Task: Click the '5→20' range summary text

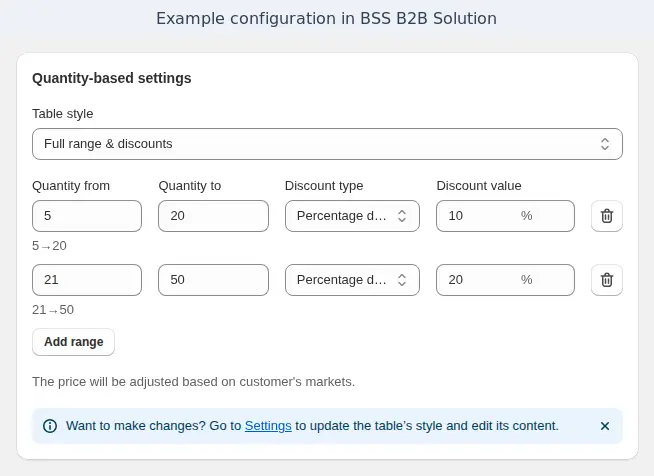Action: tap(49, 246)
